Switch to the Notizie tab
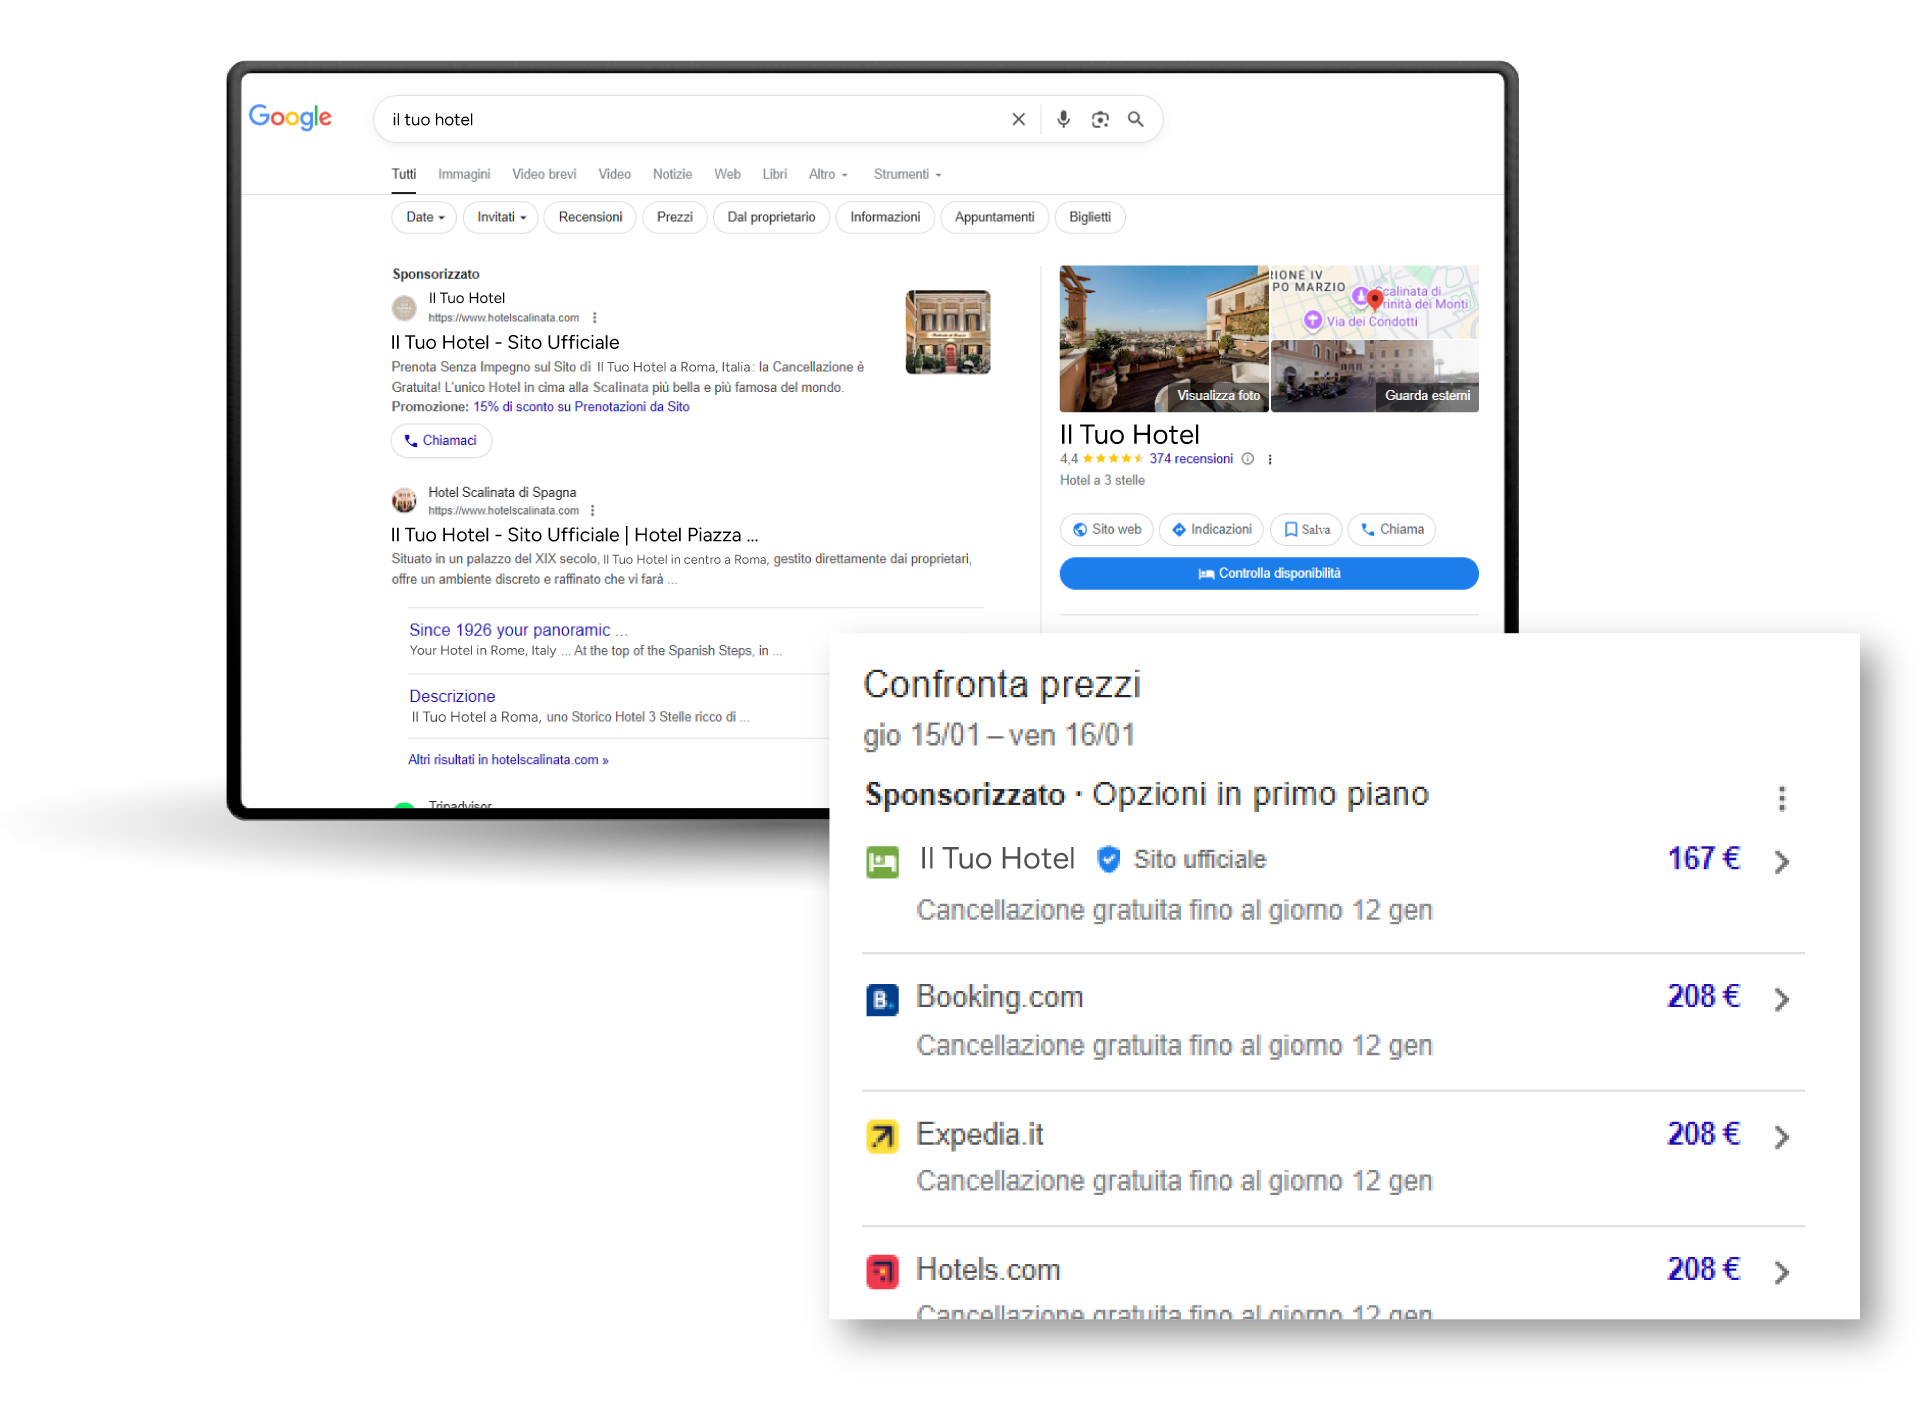 pos(672,174)
